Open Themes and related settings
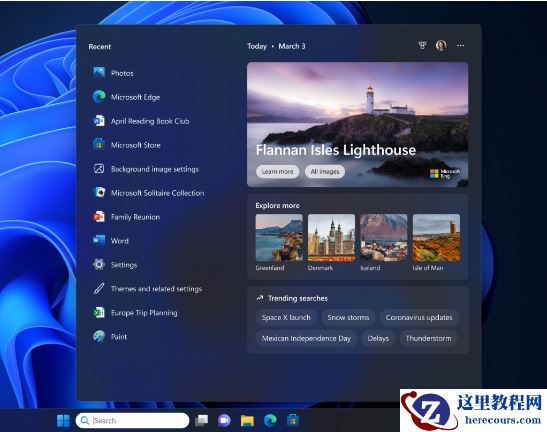The height and width of the screenshot is (432, 547). (147, 289)
